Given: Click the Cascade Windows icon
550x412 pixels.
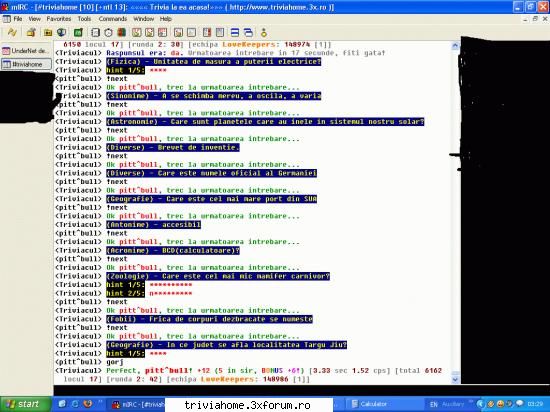Looking at the screenshot, I should pyautogui.click(x=248, y=33).
